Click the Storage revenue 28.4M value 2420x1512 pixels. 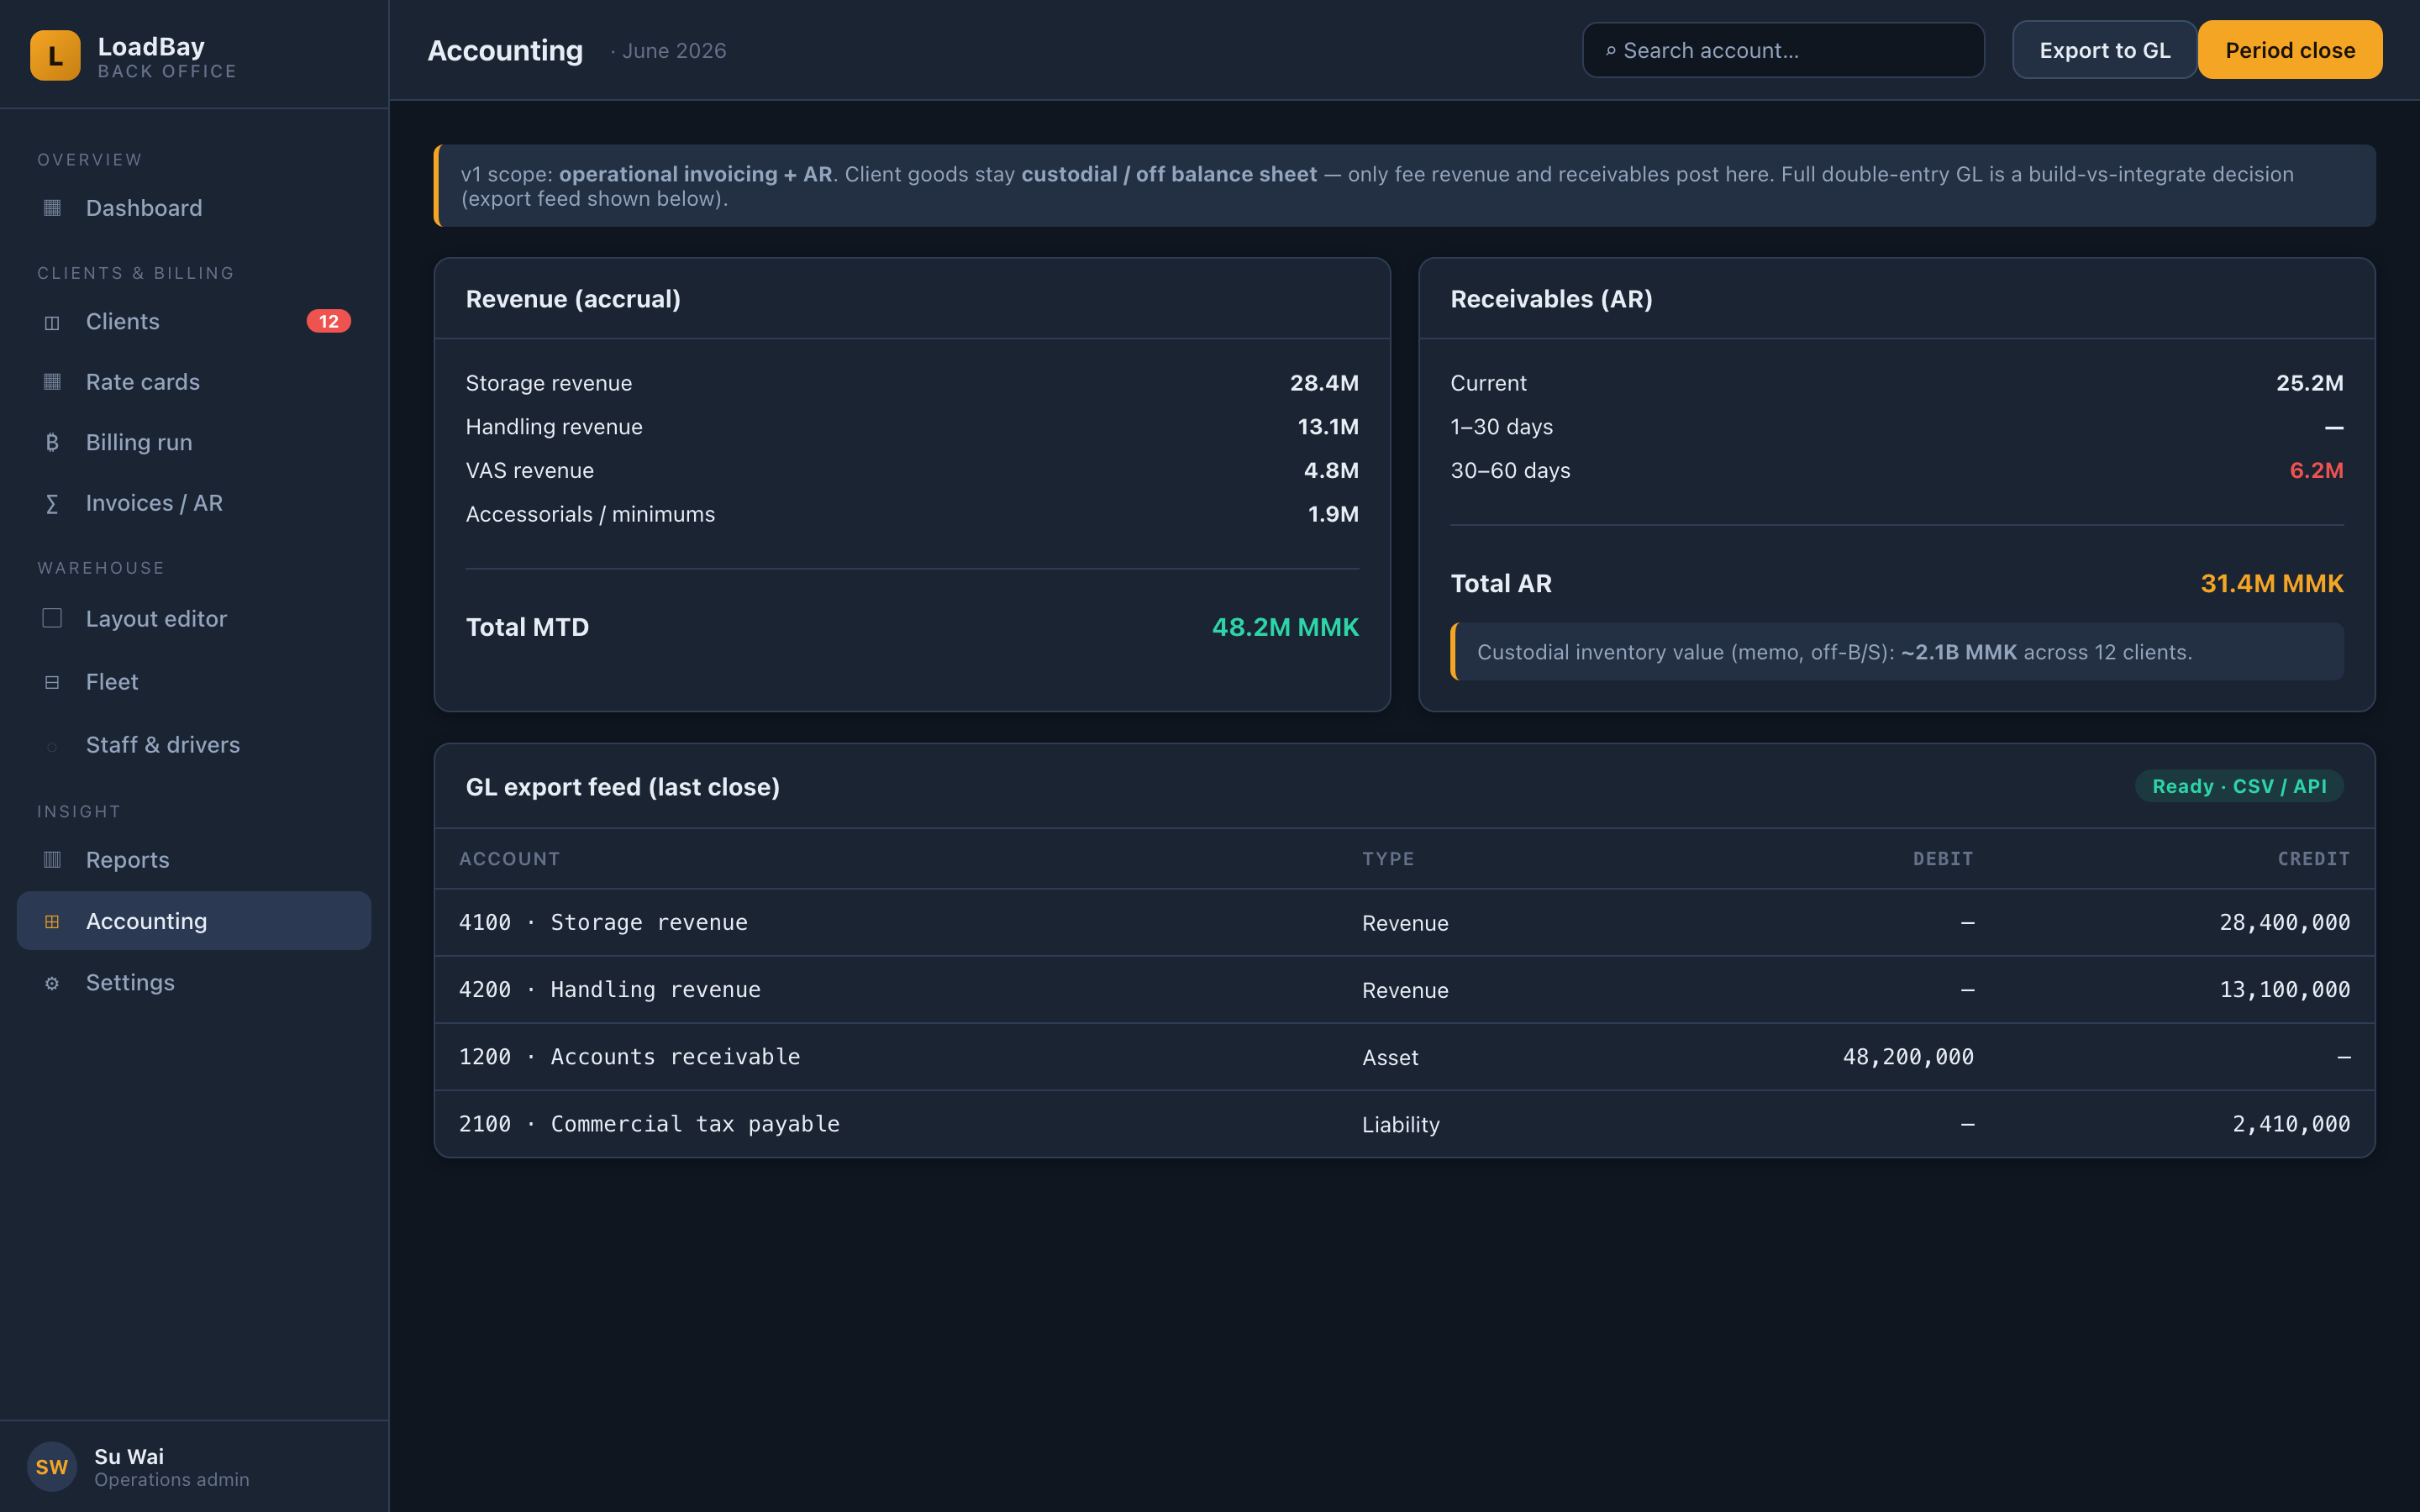point(1324,383)
